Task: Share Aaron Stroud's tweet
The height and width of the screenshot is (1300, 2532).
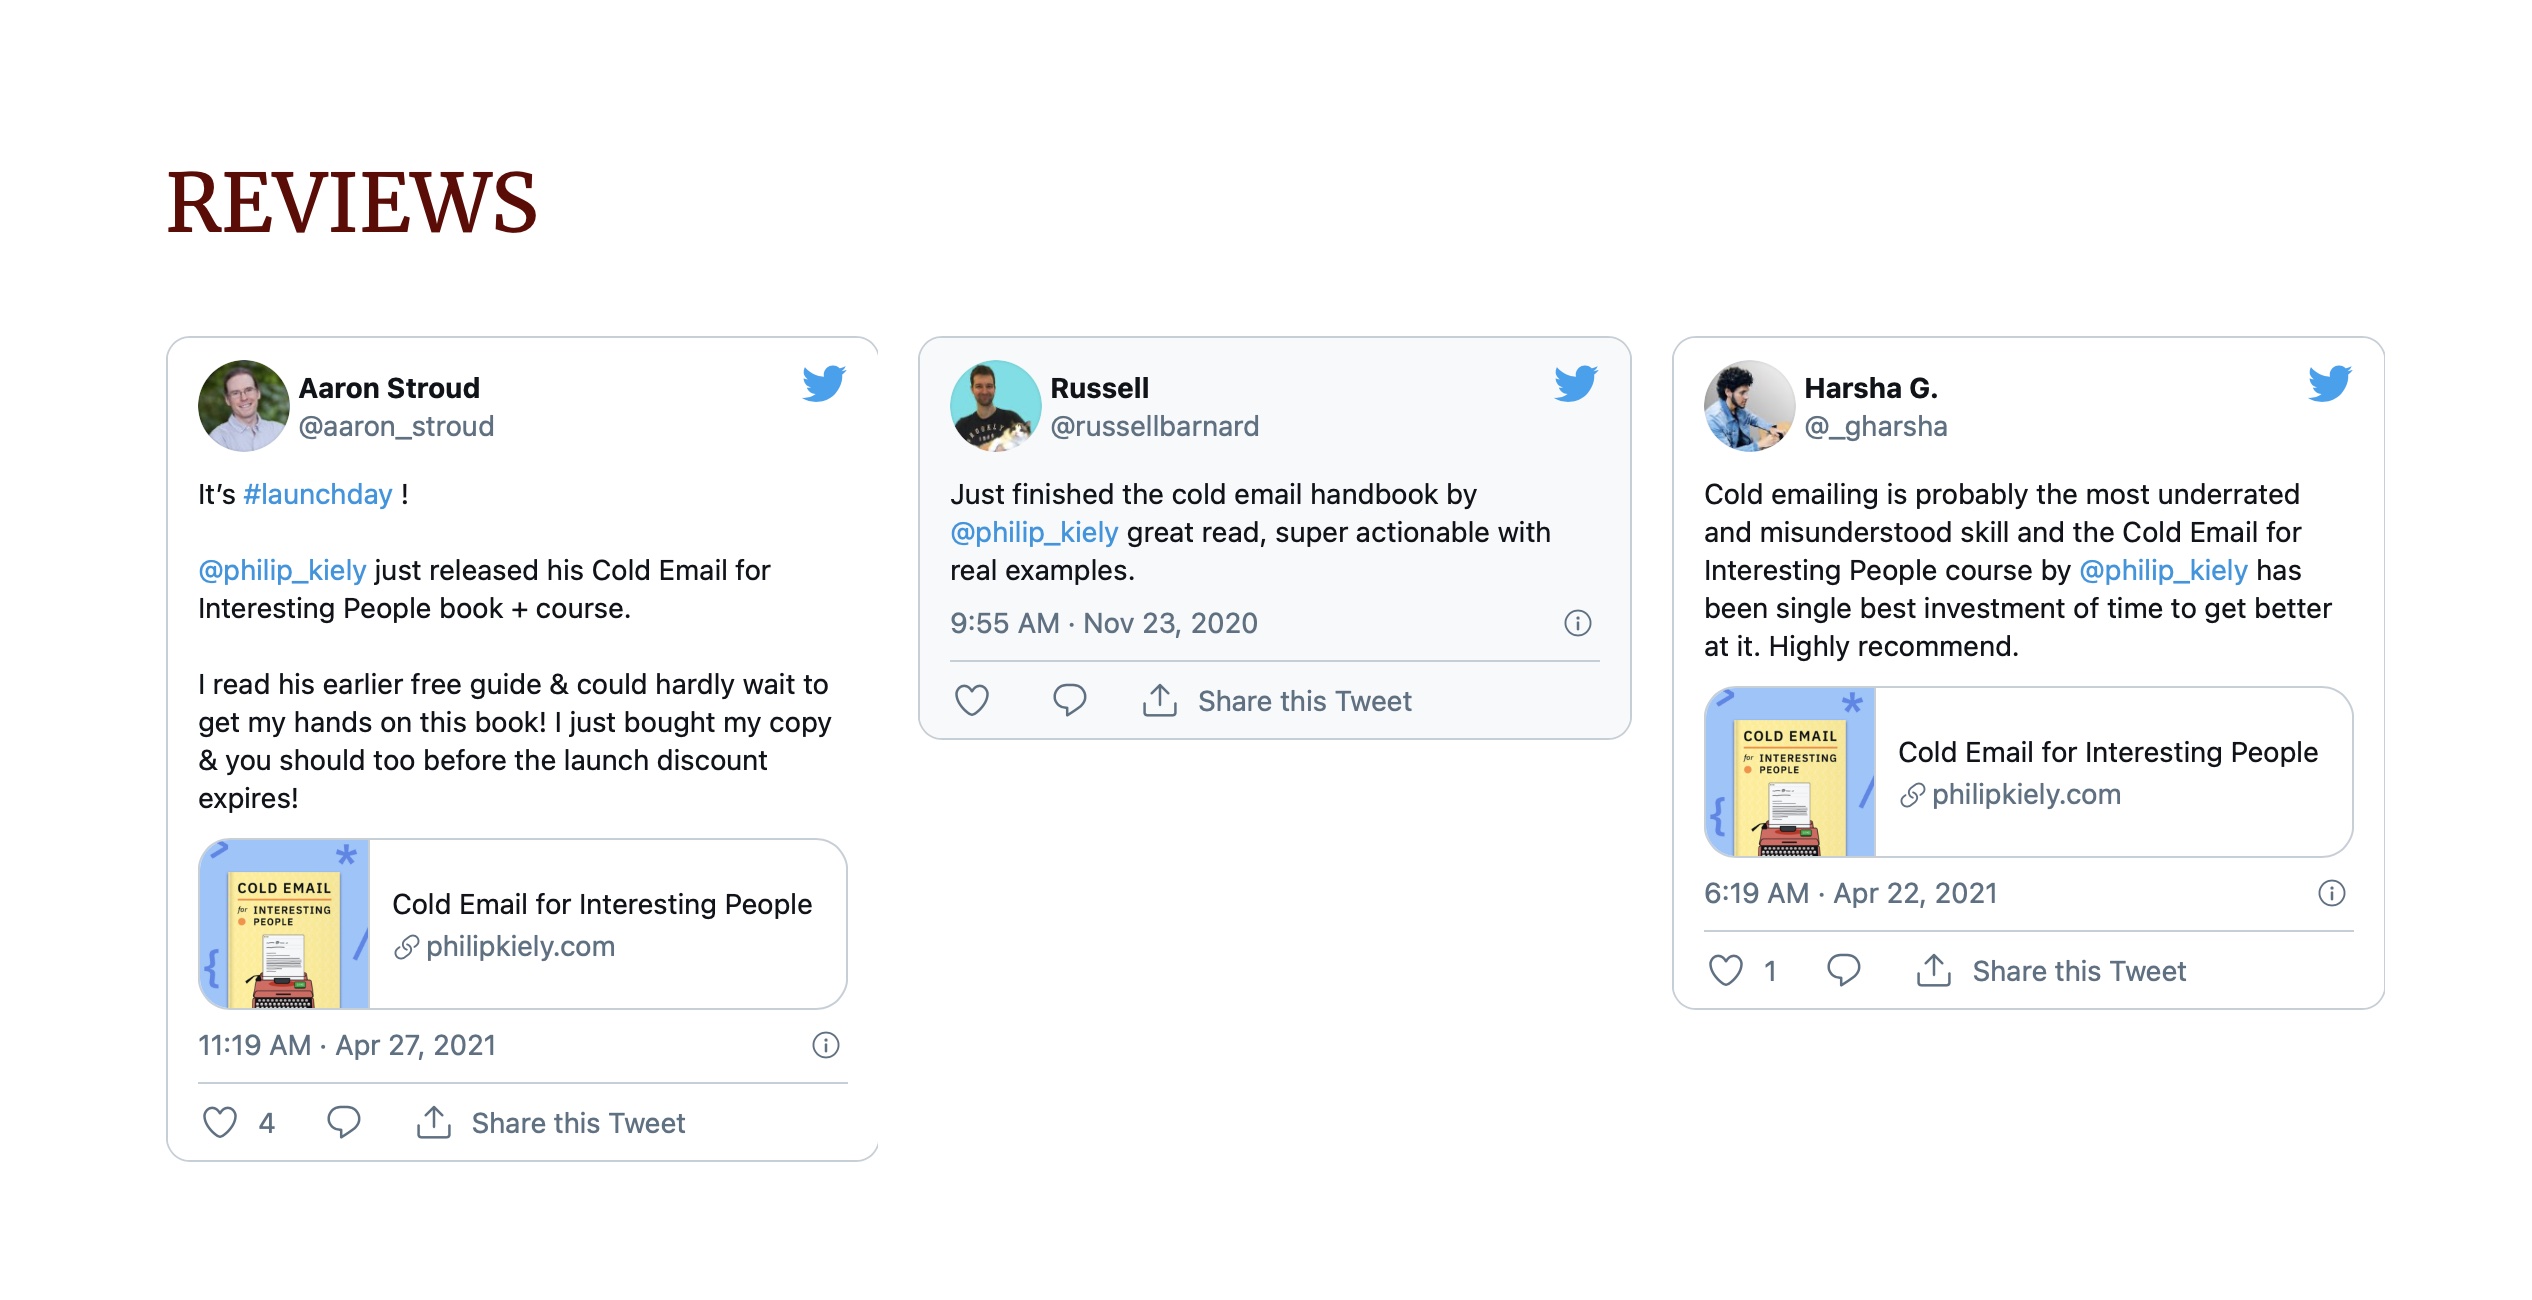Action: click(x=551, y=1123)
